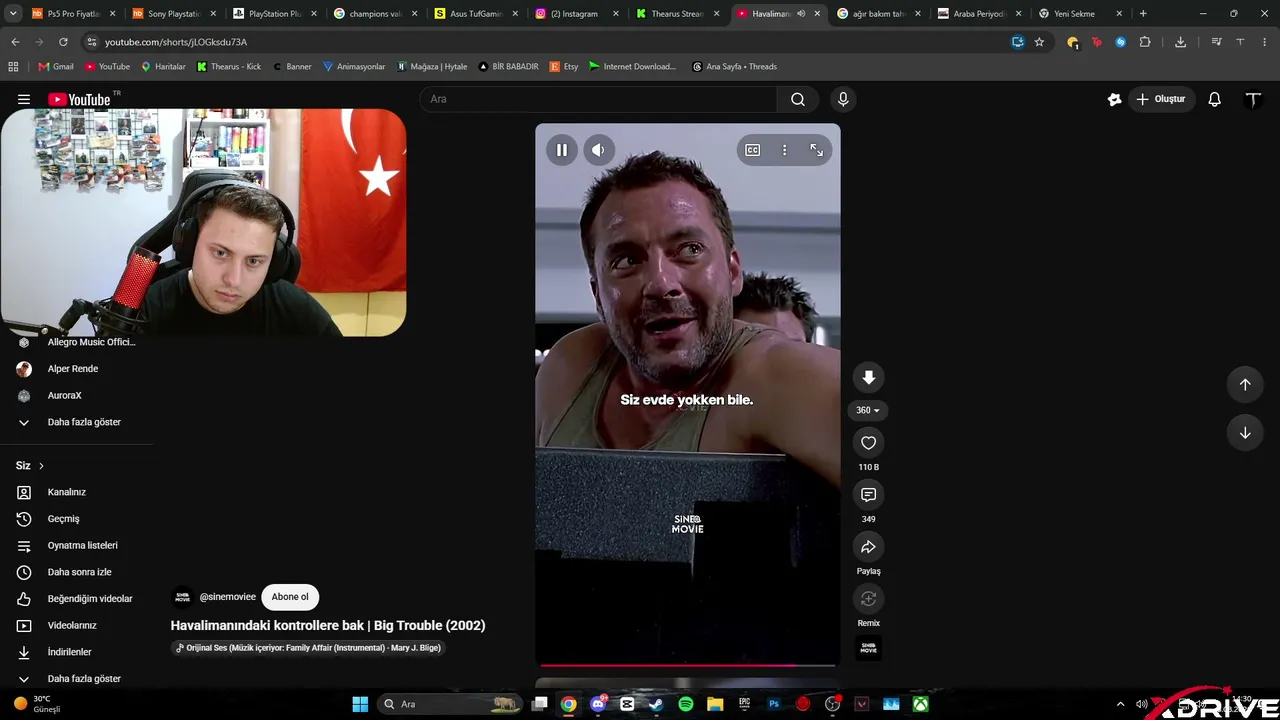This screenshot has height=720, width=1280.
Task: Open the Thearus - Kick bookmark
Action: 229,67
